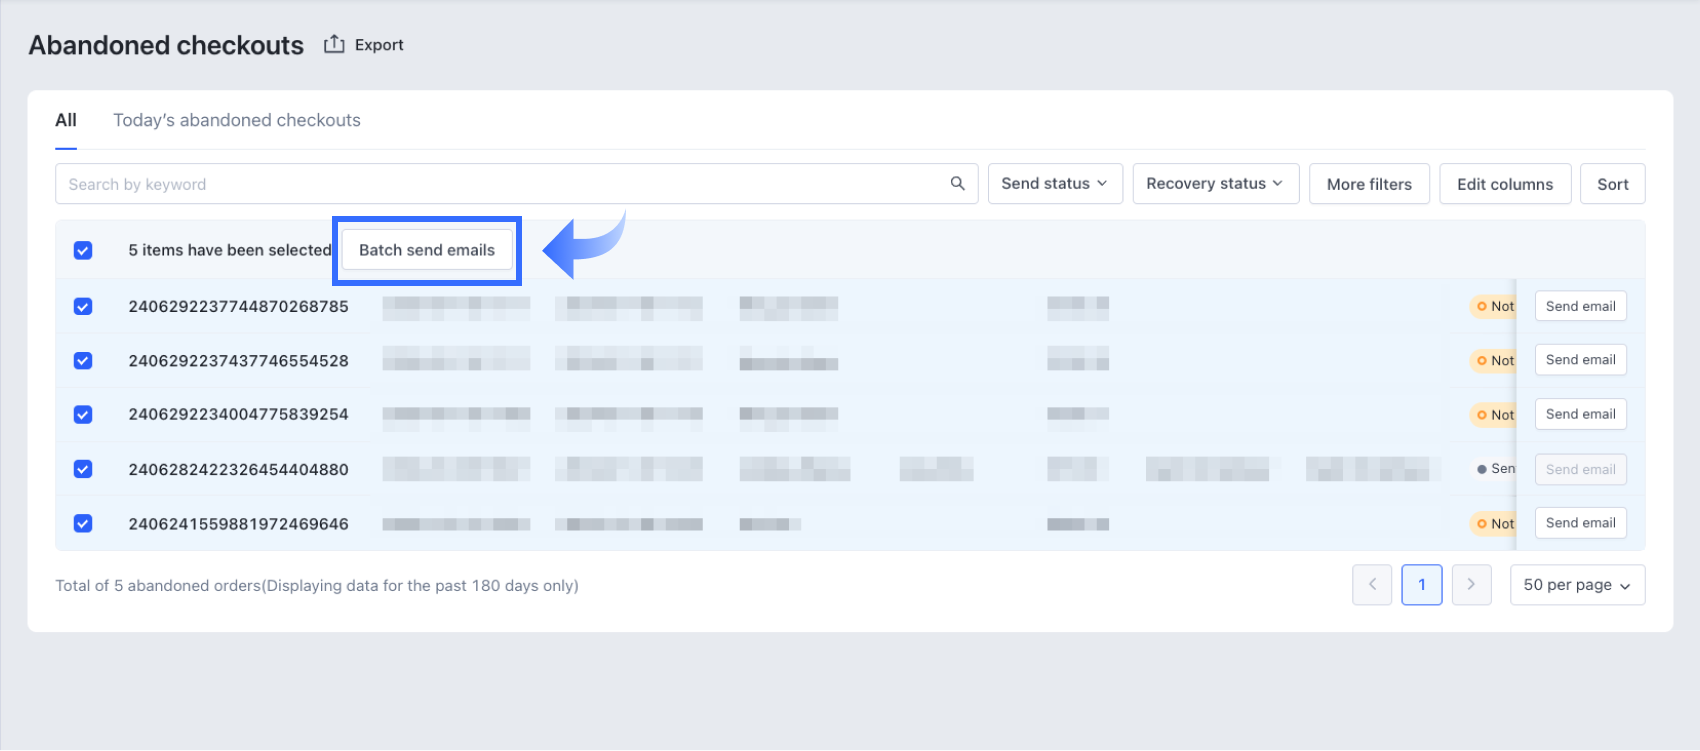
Task: Click the Abandoned checkouts page title
Action: point(166,45)
